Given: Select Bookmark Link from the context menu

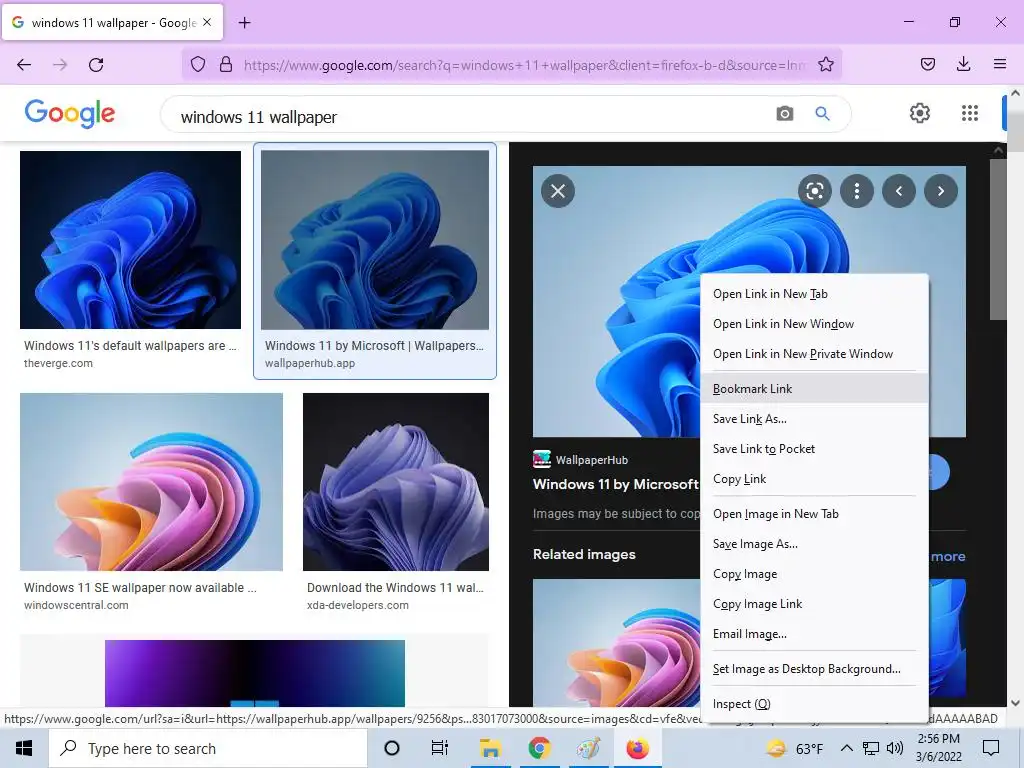Looking at the screenshot, I should pos(814,389).
